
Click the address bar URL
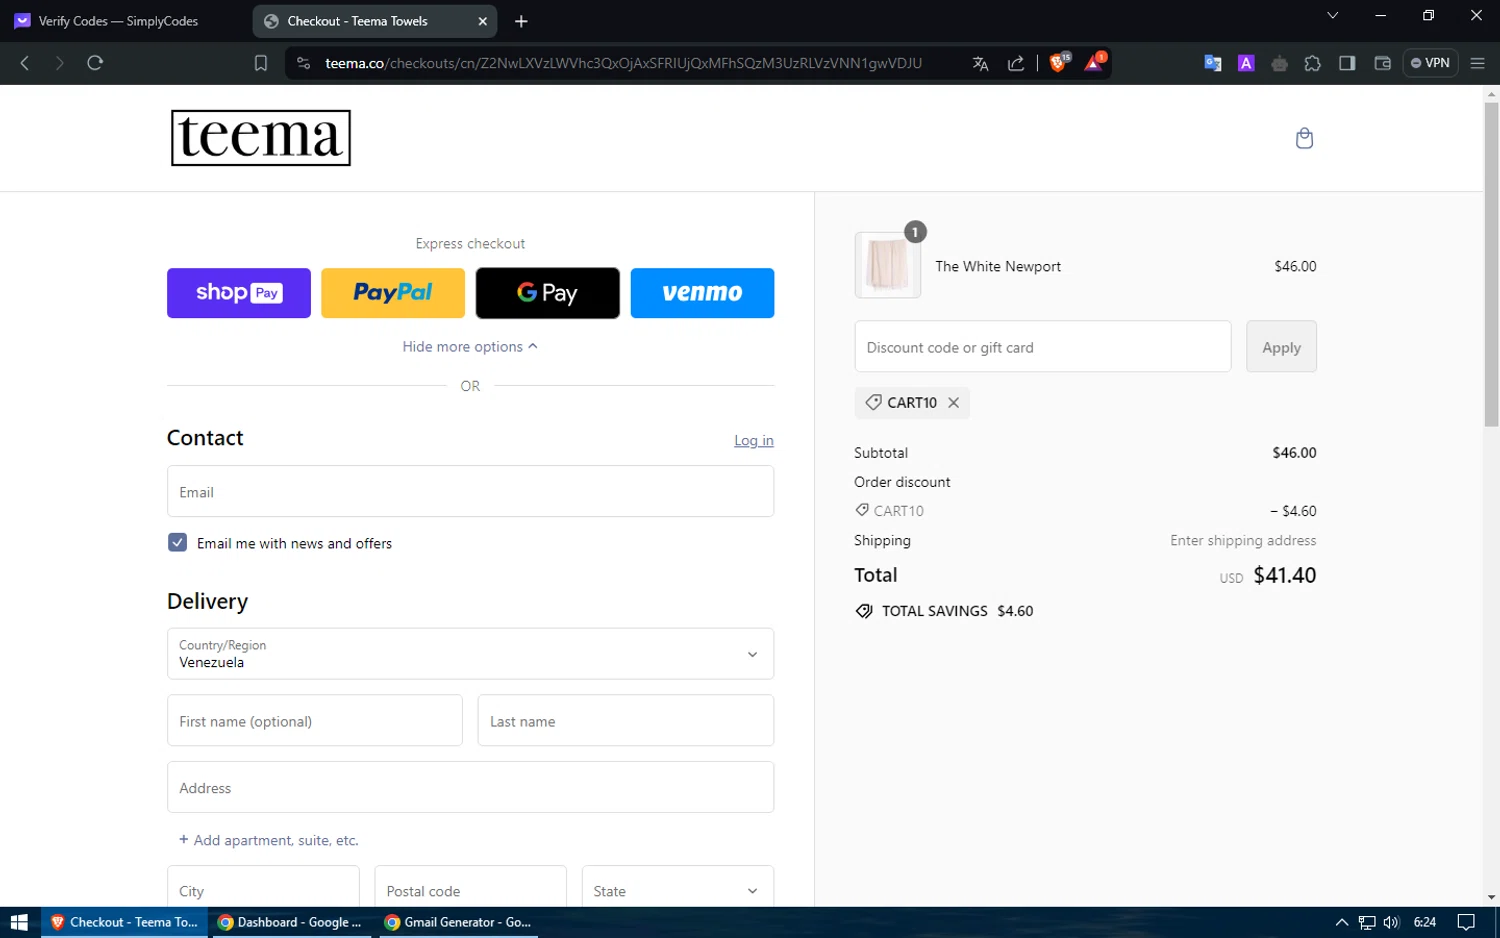(623, 63)
